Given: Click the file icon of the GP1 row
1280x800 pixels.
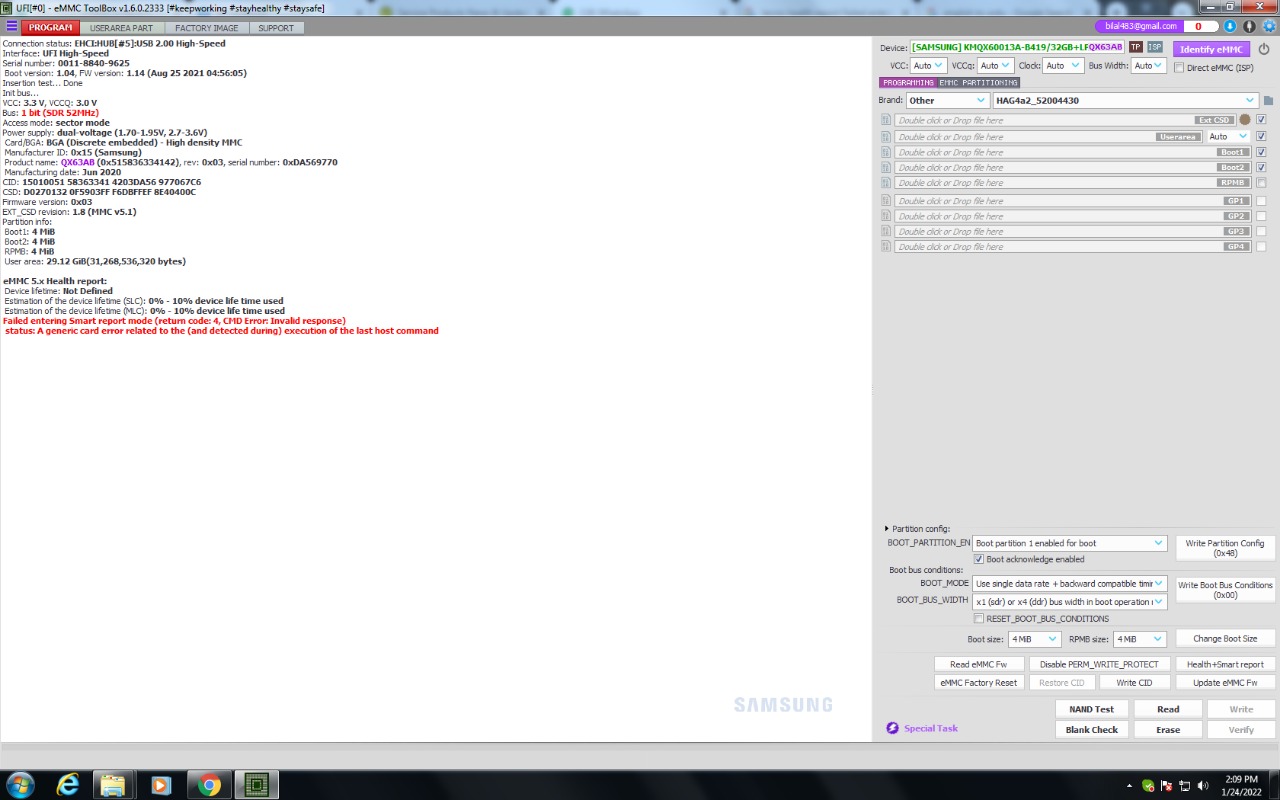Looking at the screenshot, I should [x=886, y=201].
